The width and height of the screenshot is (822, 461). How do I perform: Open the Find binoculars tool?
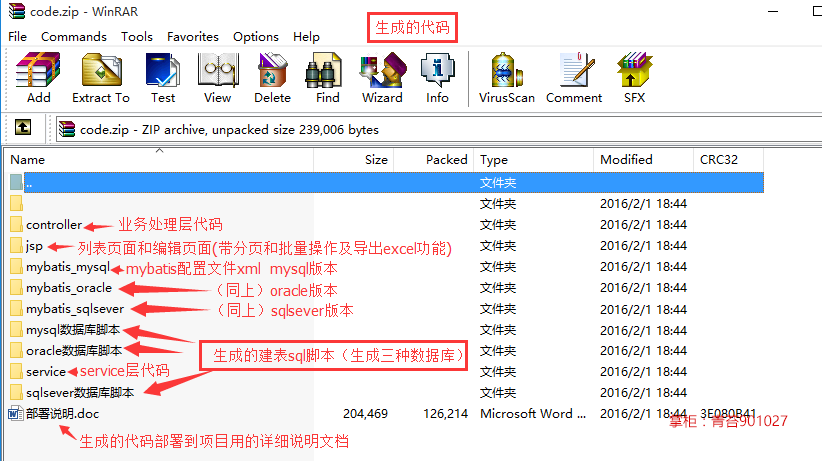323,70
